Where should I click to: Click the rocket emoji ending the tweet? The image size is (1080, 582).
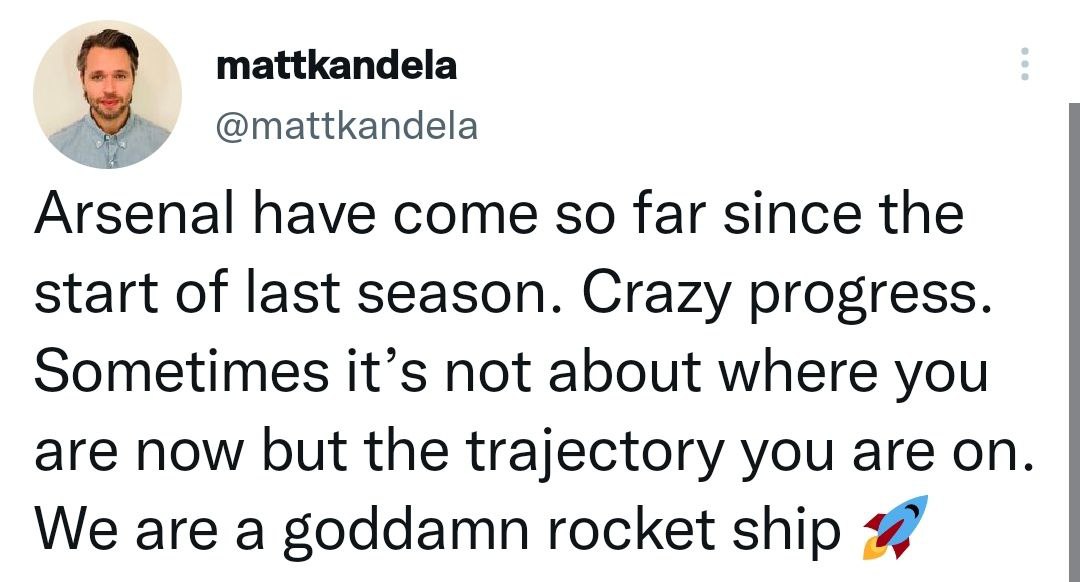coord(888,526)
